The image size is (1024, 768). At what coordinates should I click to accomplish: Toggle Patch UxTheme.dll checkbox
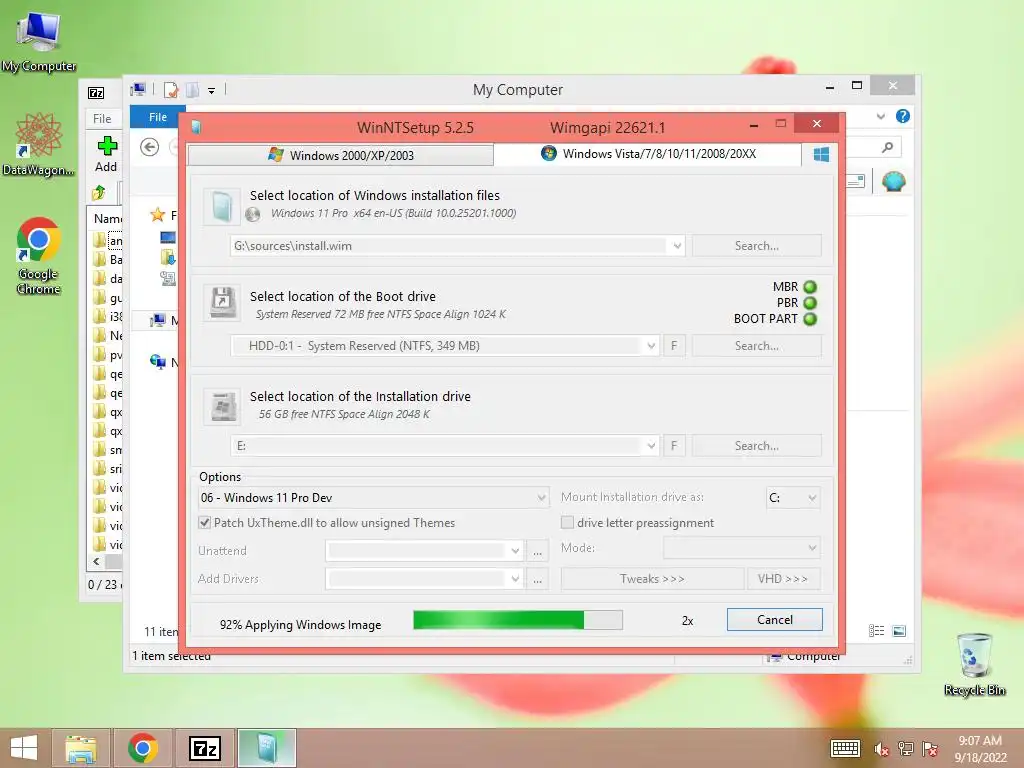click(x=204, y=522)
